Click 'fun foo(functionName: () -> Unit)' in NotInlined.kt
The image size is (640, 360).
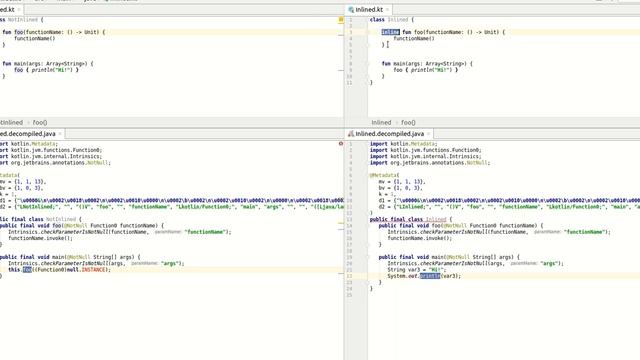coord(51,32)
